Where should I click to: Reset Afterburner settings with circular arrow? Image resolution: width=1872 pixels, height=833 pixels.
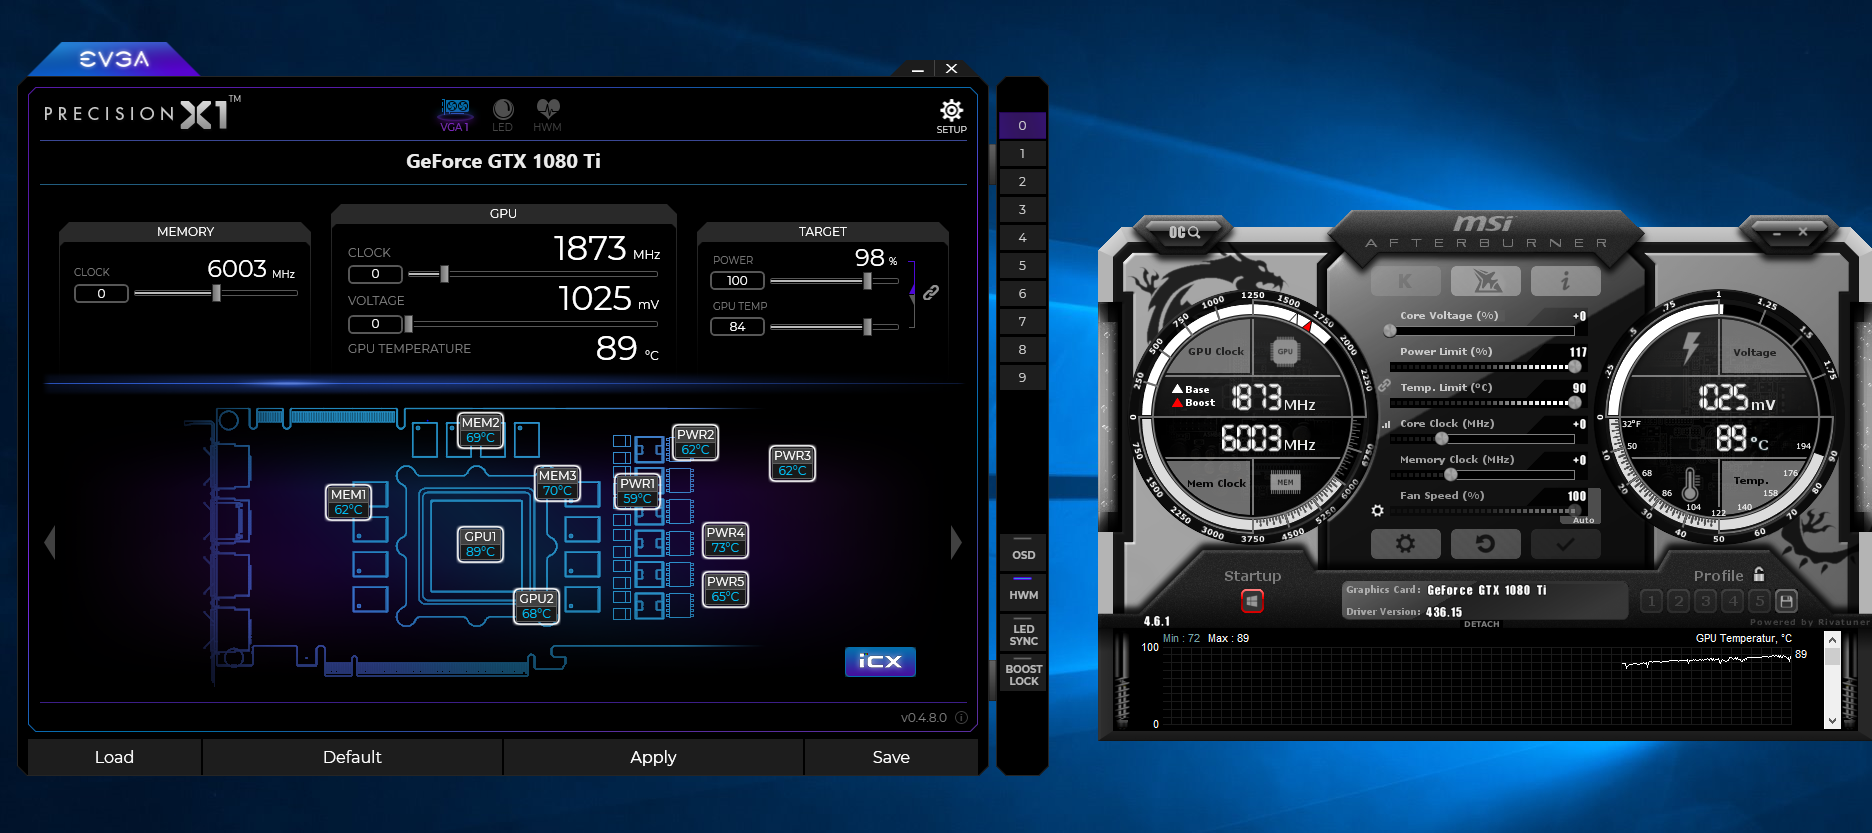[1485, 544]
